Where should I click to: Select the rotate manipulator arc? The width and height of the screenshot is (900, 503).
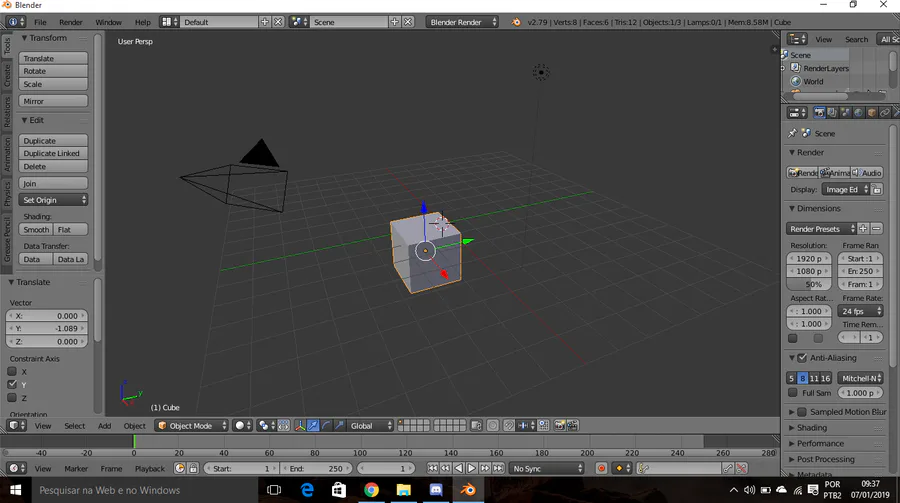tap(326, 425)
